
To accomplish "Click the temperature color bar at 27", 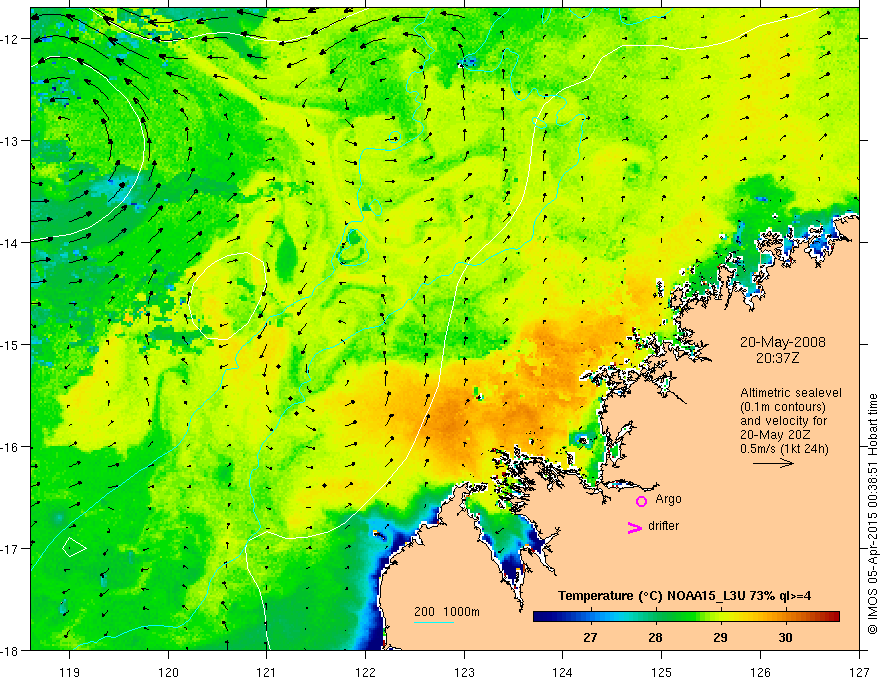I will 590,617.
